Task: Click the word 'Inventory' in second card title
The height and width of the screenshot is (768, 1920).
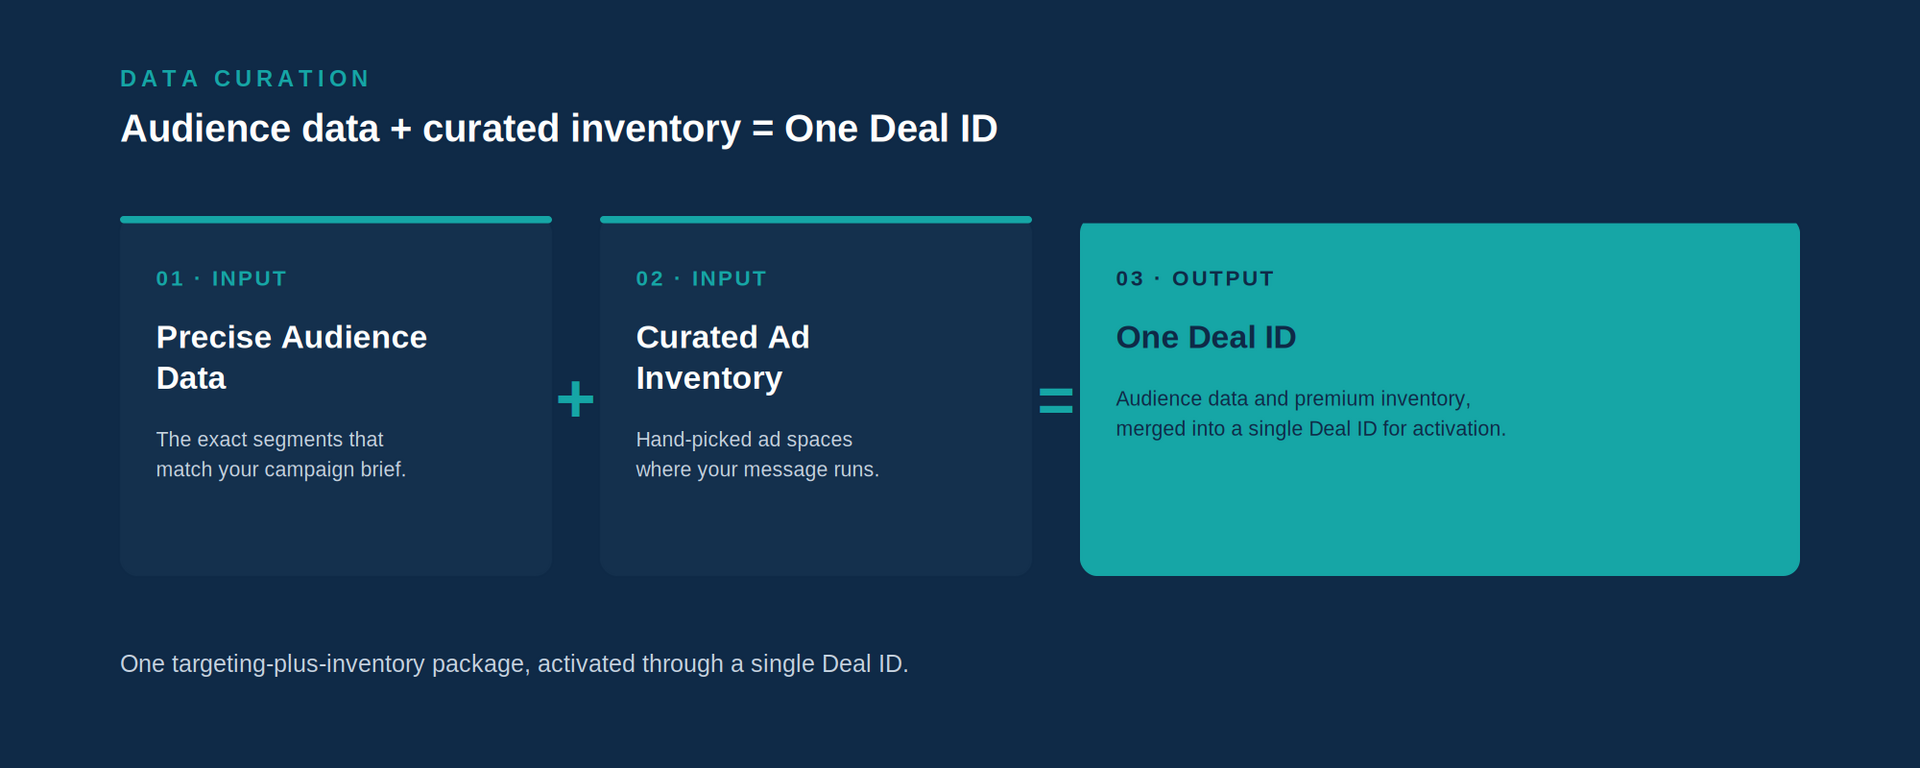Action: click(x=709, y=378)
